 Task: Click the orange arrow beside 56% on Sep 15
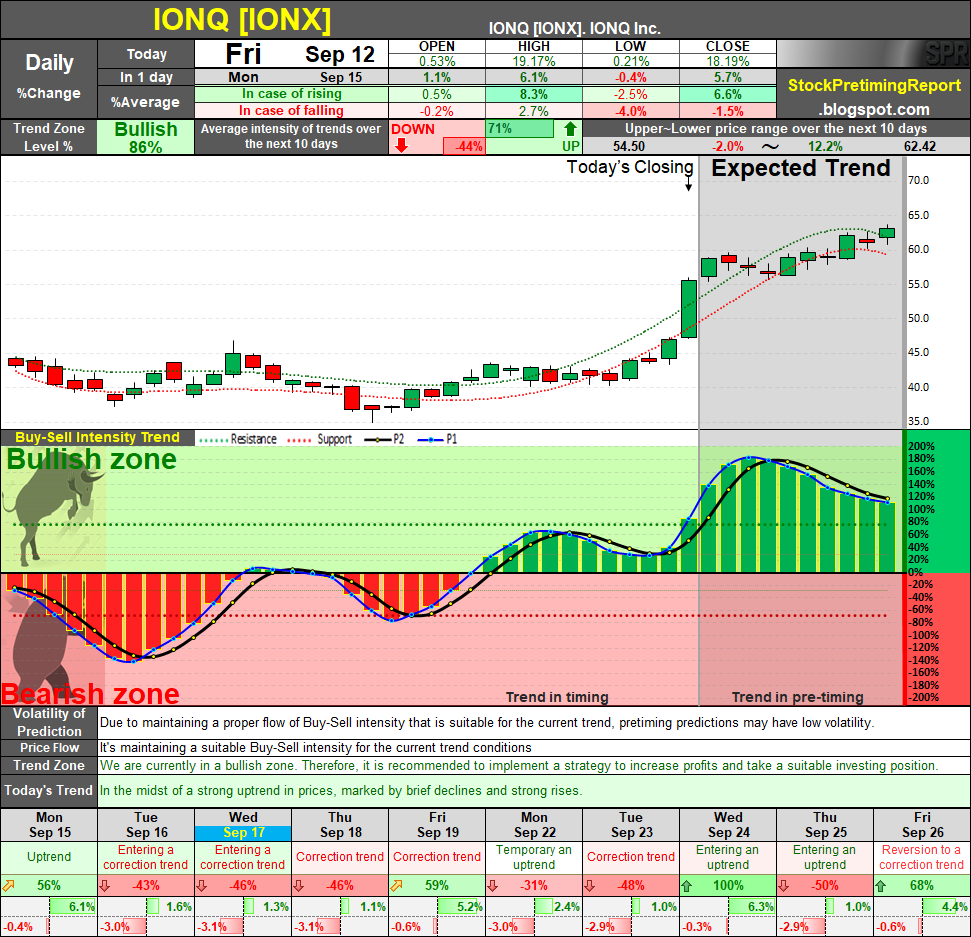pyautogui.click(x=9, y=886)
